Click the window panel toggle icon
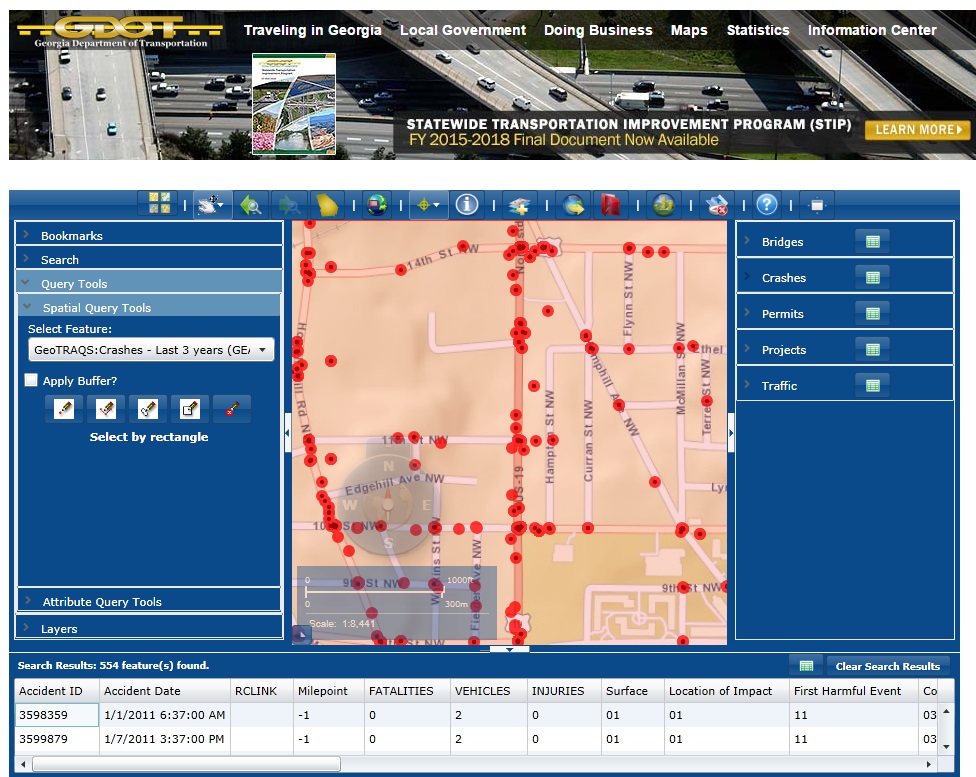Viewport: 976px width, 777px height. pos(817,205)
